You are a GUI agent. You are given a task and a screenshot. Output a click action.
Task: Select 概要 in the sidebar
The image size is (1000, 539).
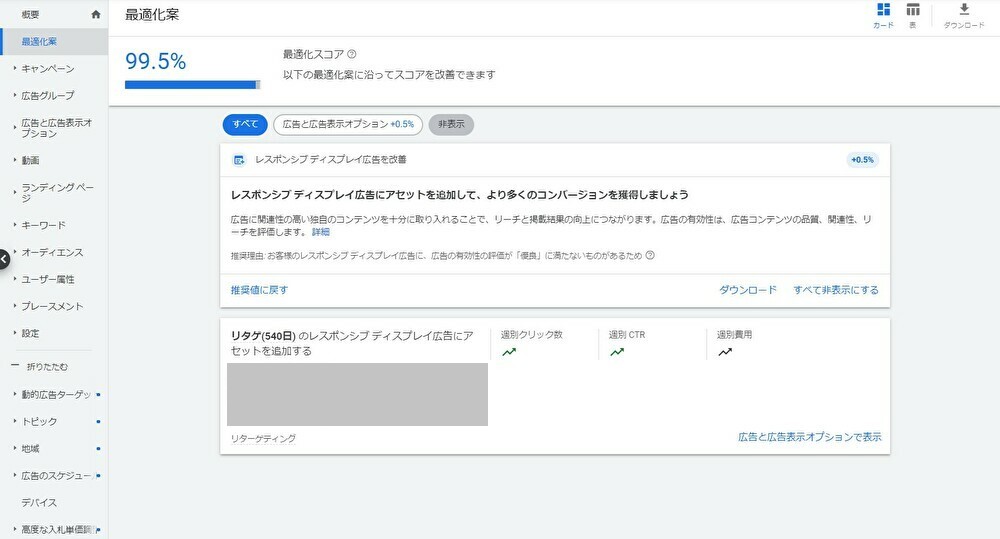(31, 14)
